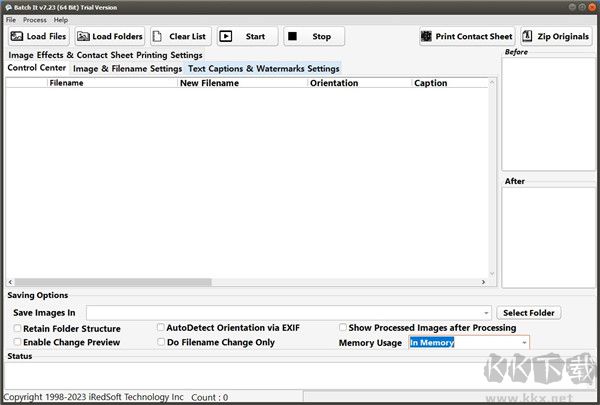Start batch processing with the play icon
The height and width of the screenshot is (405, 600).
(226, 37)
